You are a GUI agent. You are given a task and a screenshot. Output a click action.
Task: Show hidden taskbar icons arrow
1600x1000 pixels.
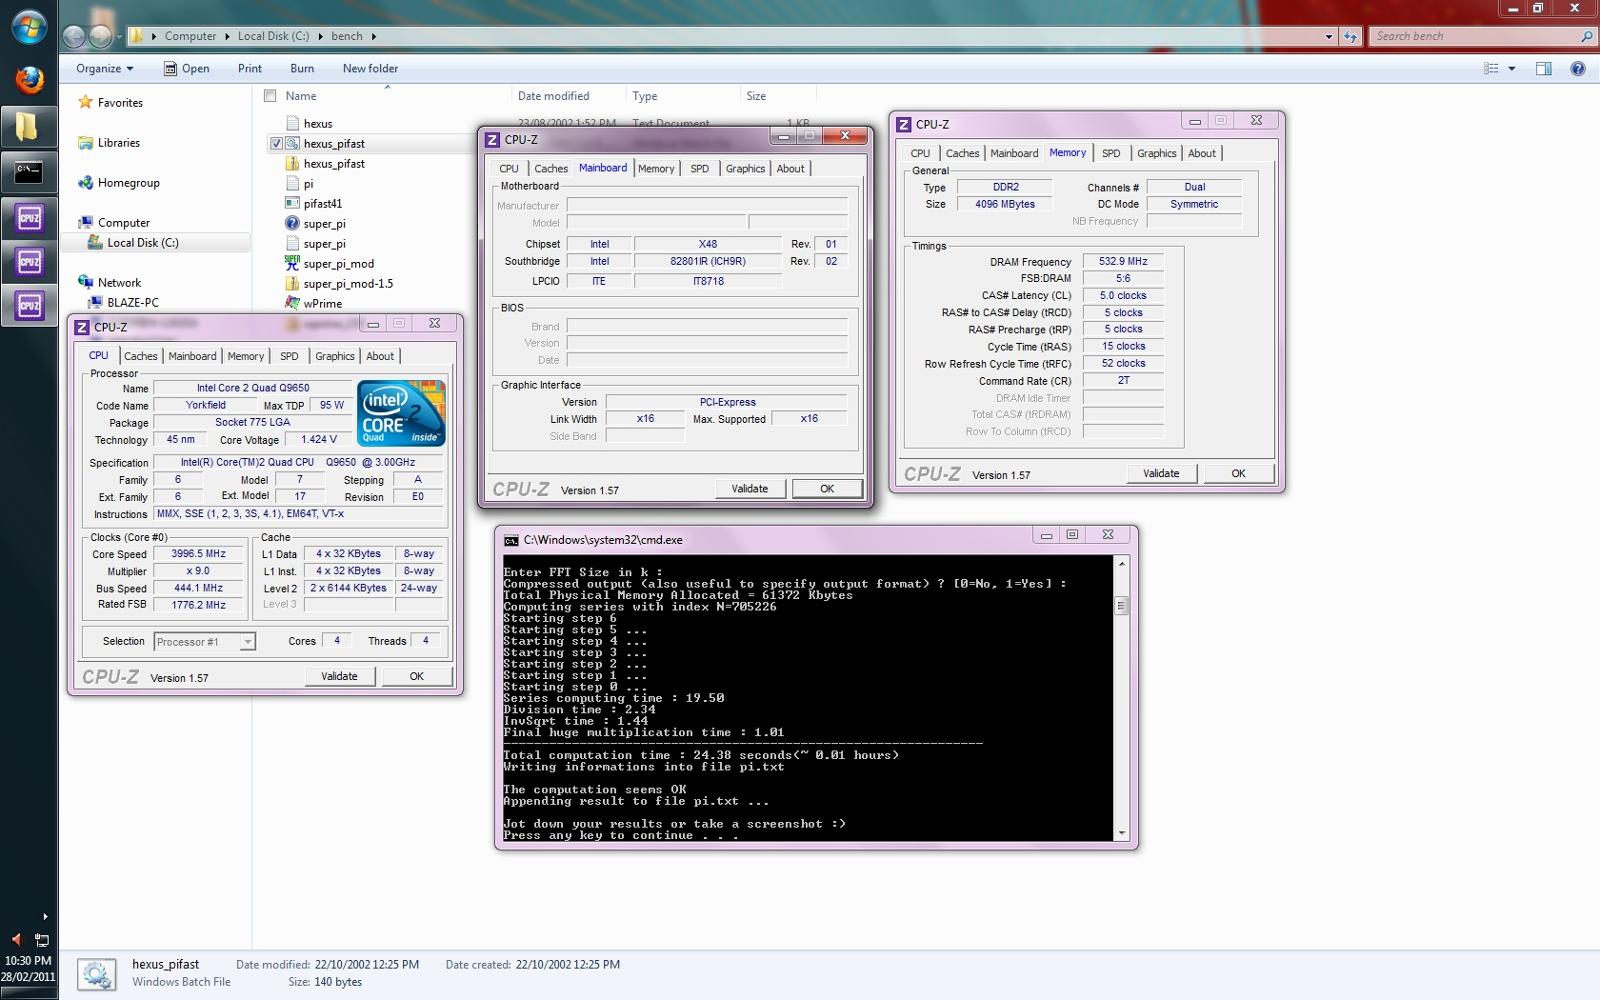(45, 916)
